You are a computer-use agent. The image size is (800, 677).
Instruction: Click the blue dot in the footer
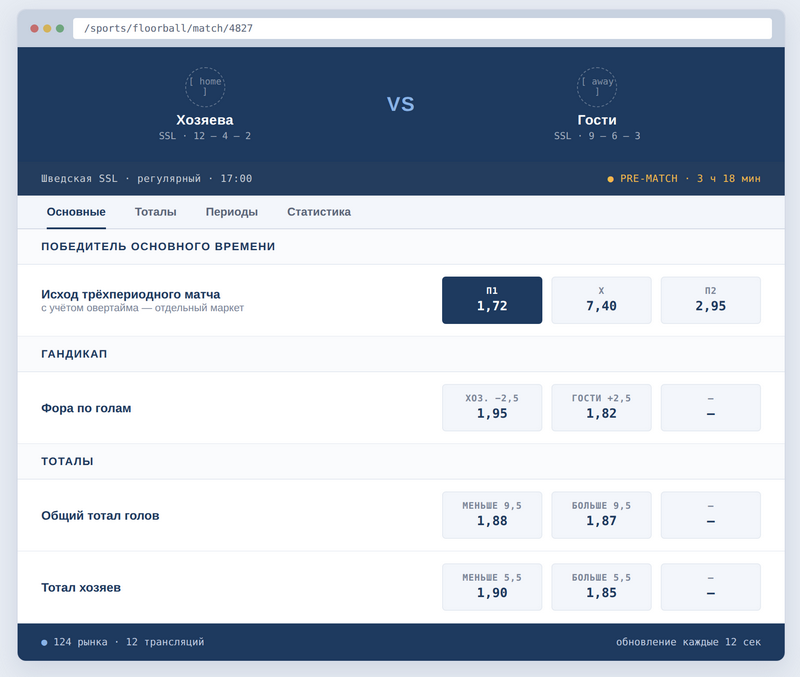point(44,642)
